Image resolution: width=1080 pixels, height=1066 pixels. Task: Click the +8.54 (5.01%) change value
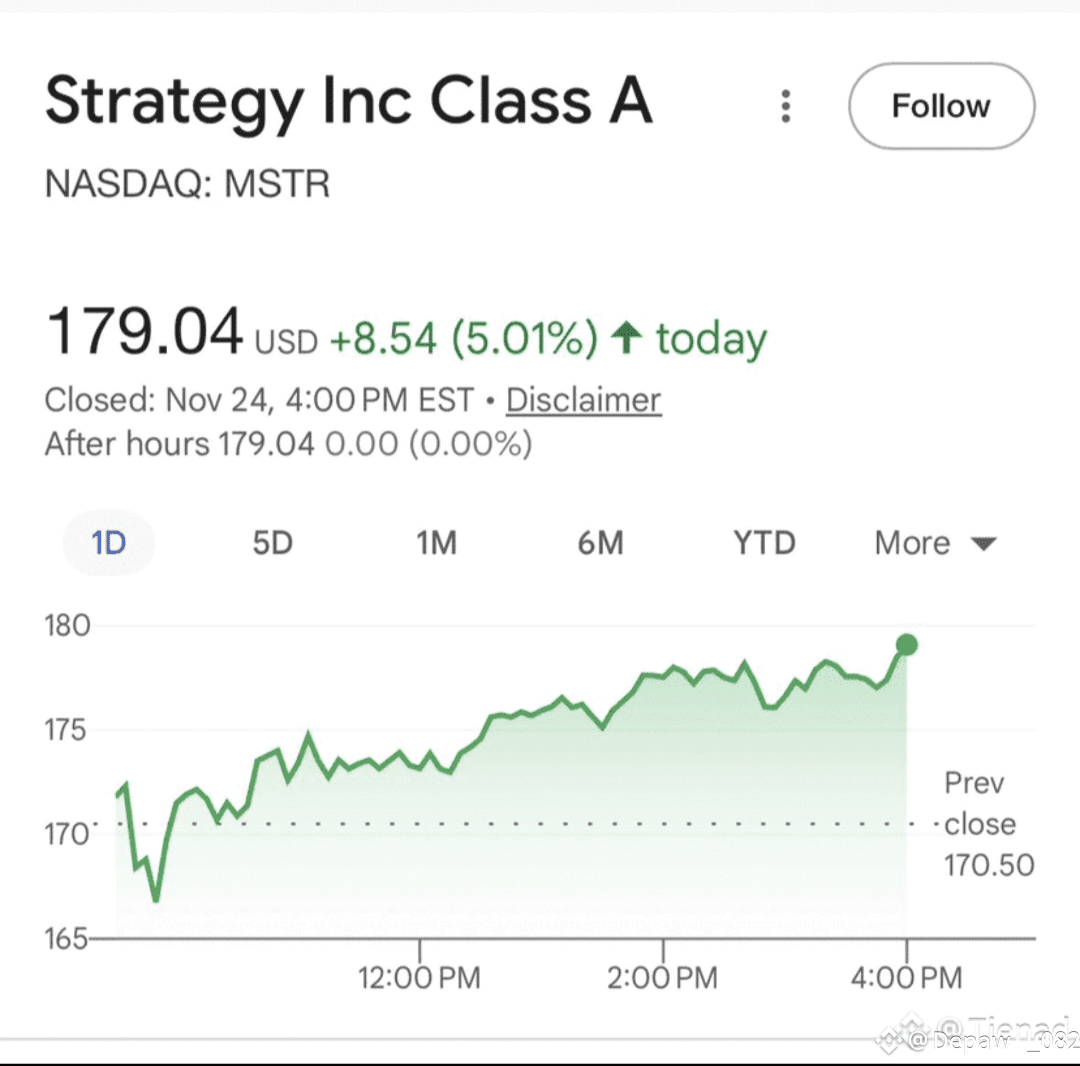[x=463, y=340]
